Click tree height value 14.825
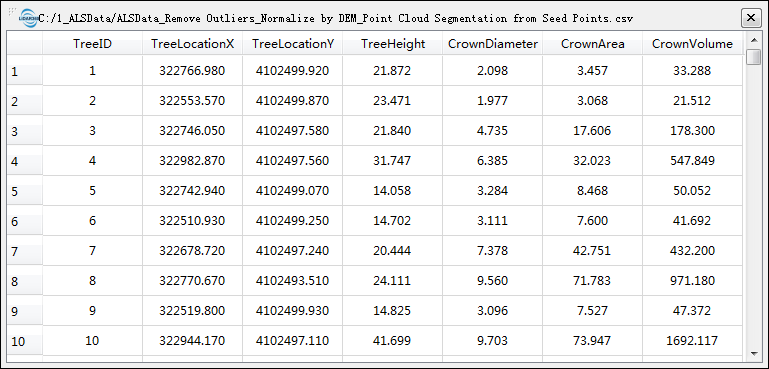769x369 pixels. click(x=393, y=311)
